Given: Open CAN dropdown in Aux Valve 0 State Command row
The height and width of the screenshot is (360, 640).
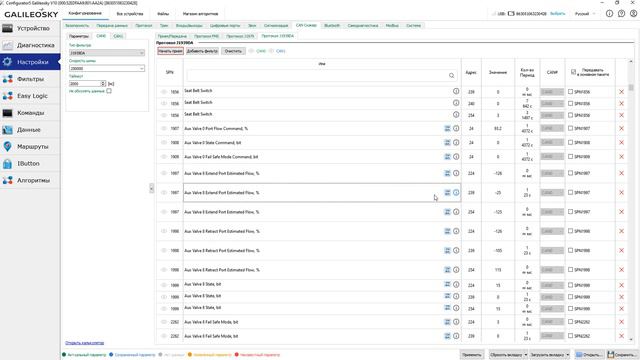Looking at the screenshot, I should coord(552,142).
